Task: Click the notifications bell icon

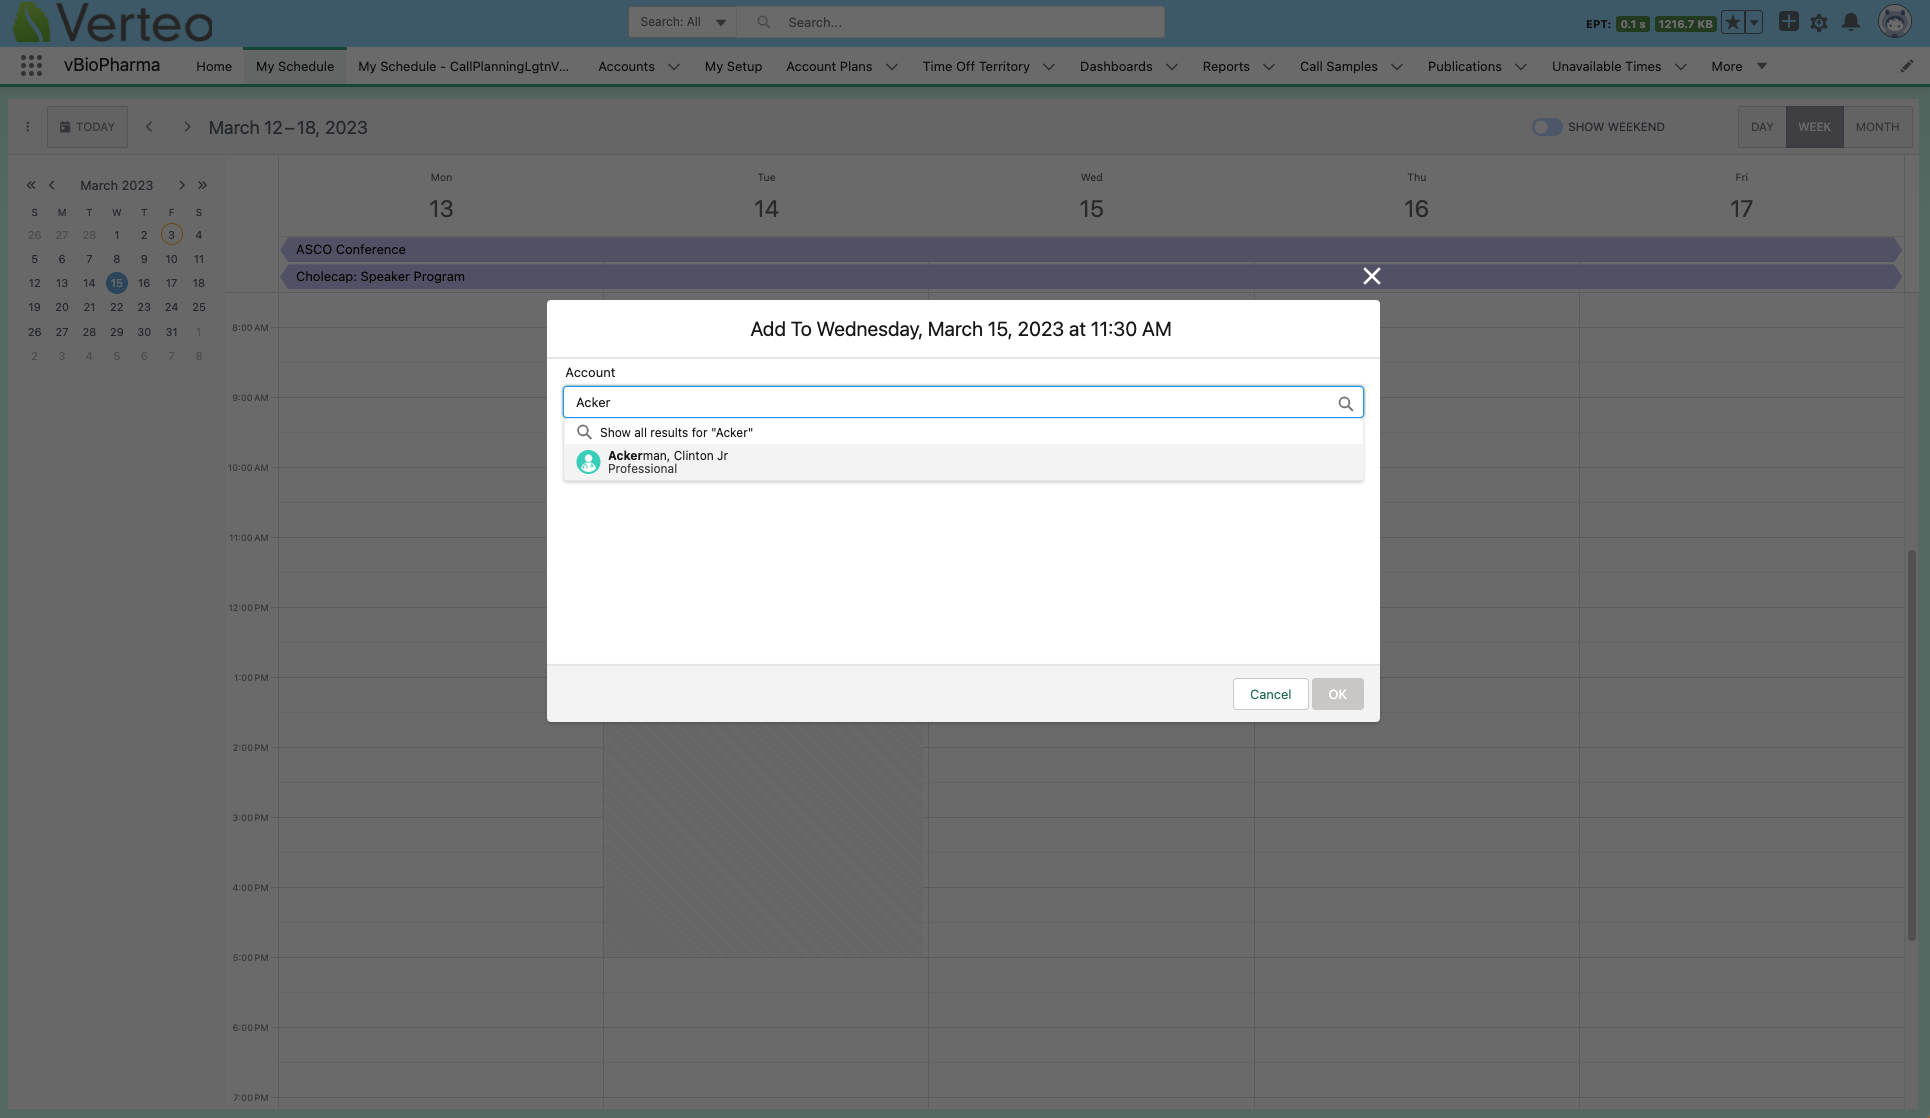Action: coord(1851,22)
